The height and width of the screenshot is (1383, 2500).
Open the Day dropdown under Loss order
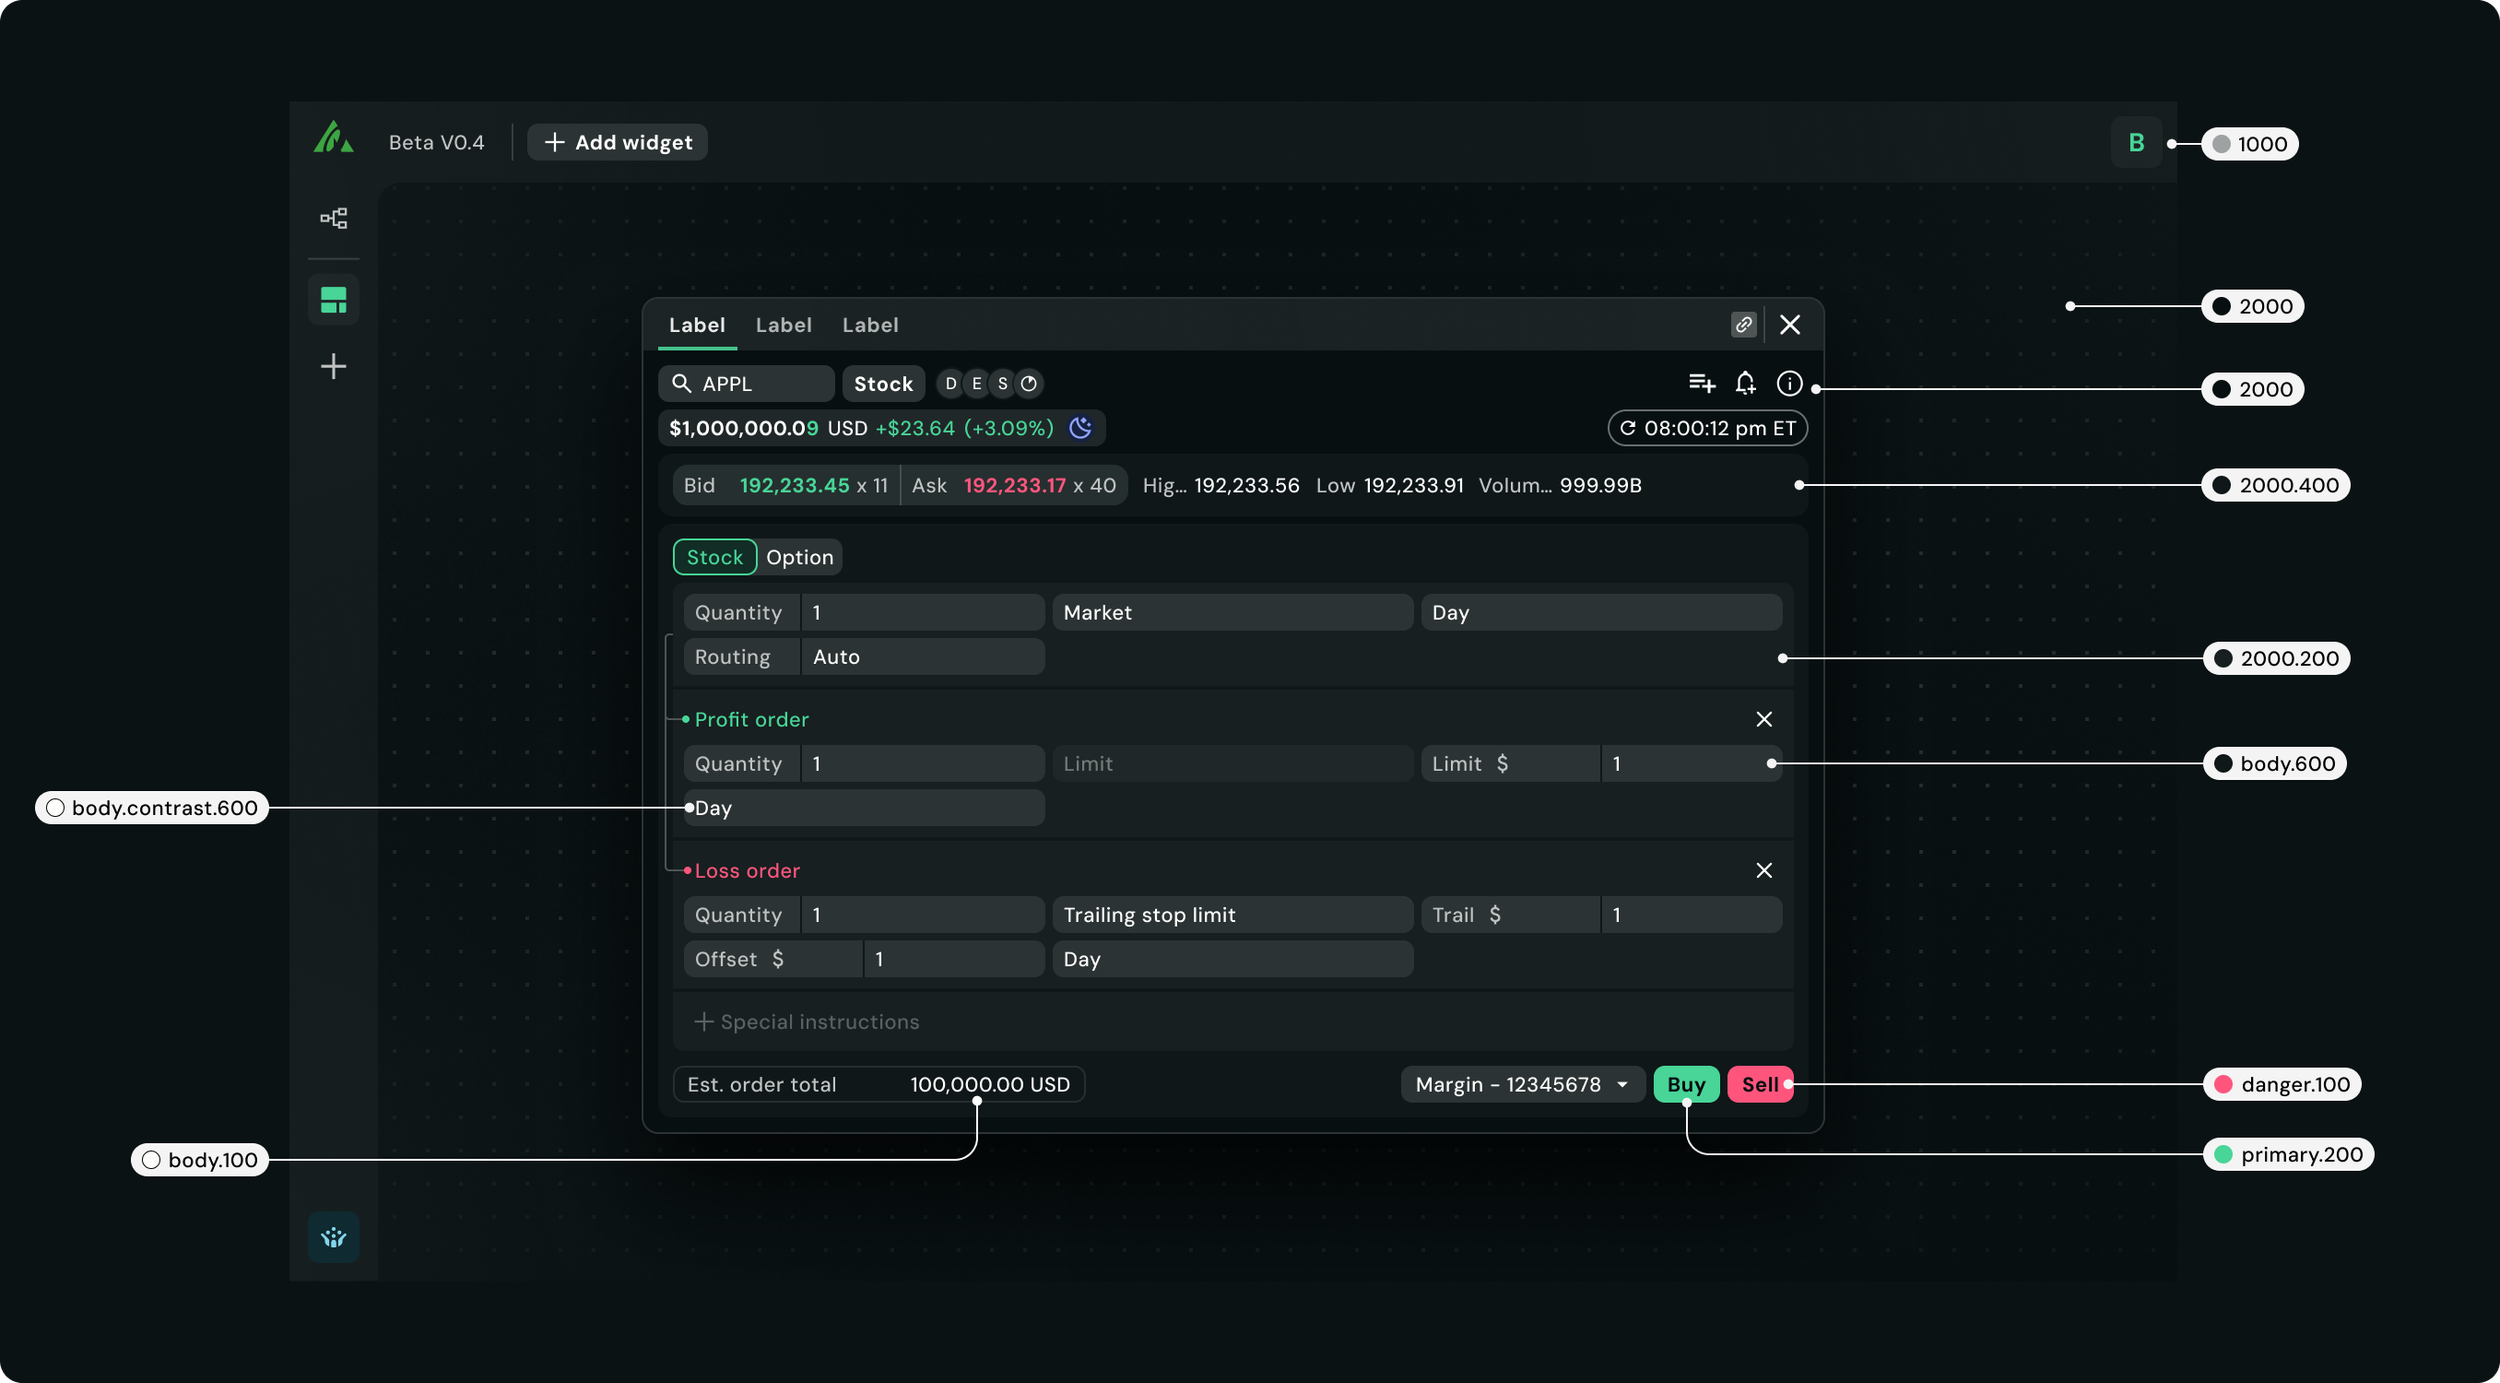(x=1232, y=959)
